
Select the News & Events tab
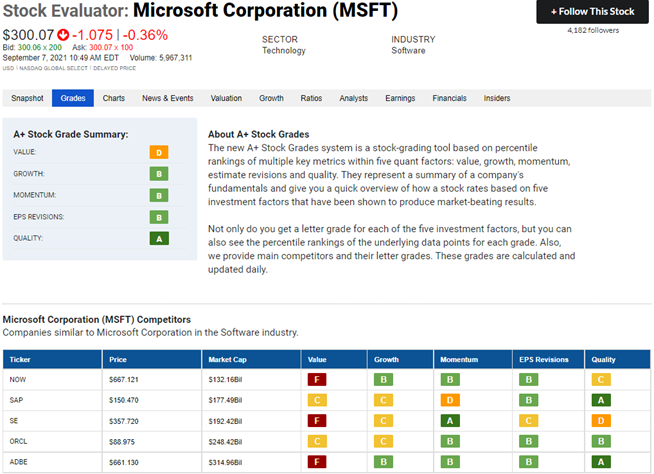coord(168,98)
